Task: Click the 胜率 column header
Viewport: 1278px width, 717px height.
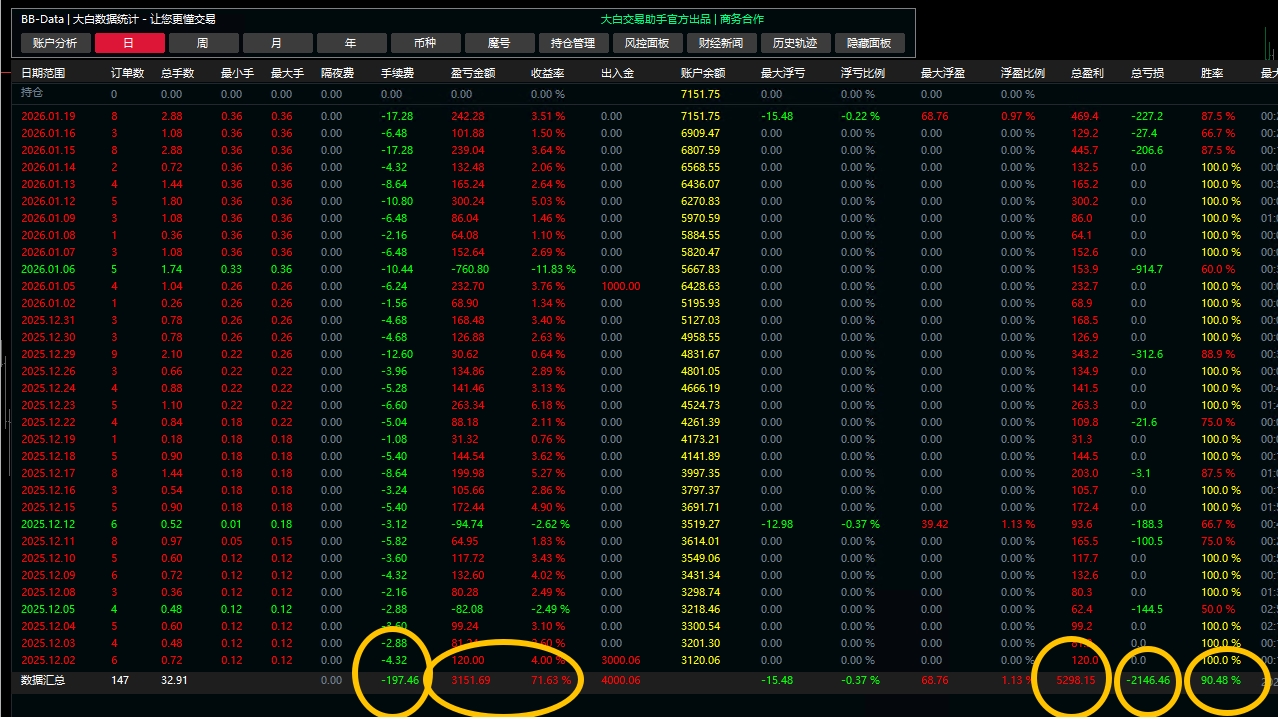Action: click(1212, 73)
